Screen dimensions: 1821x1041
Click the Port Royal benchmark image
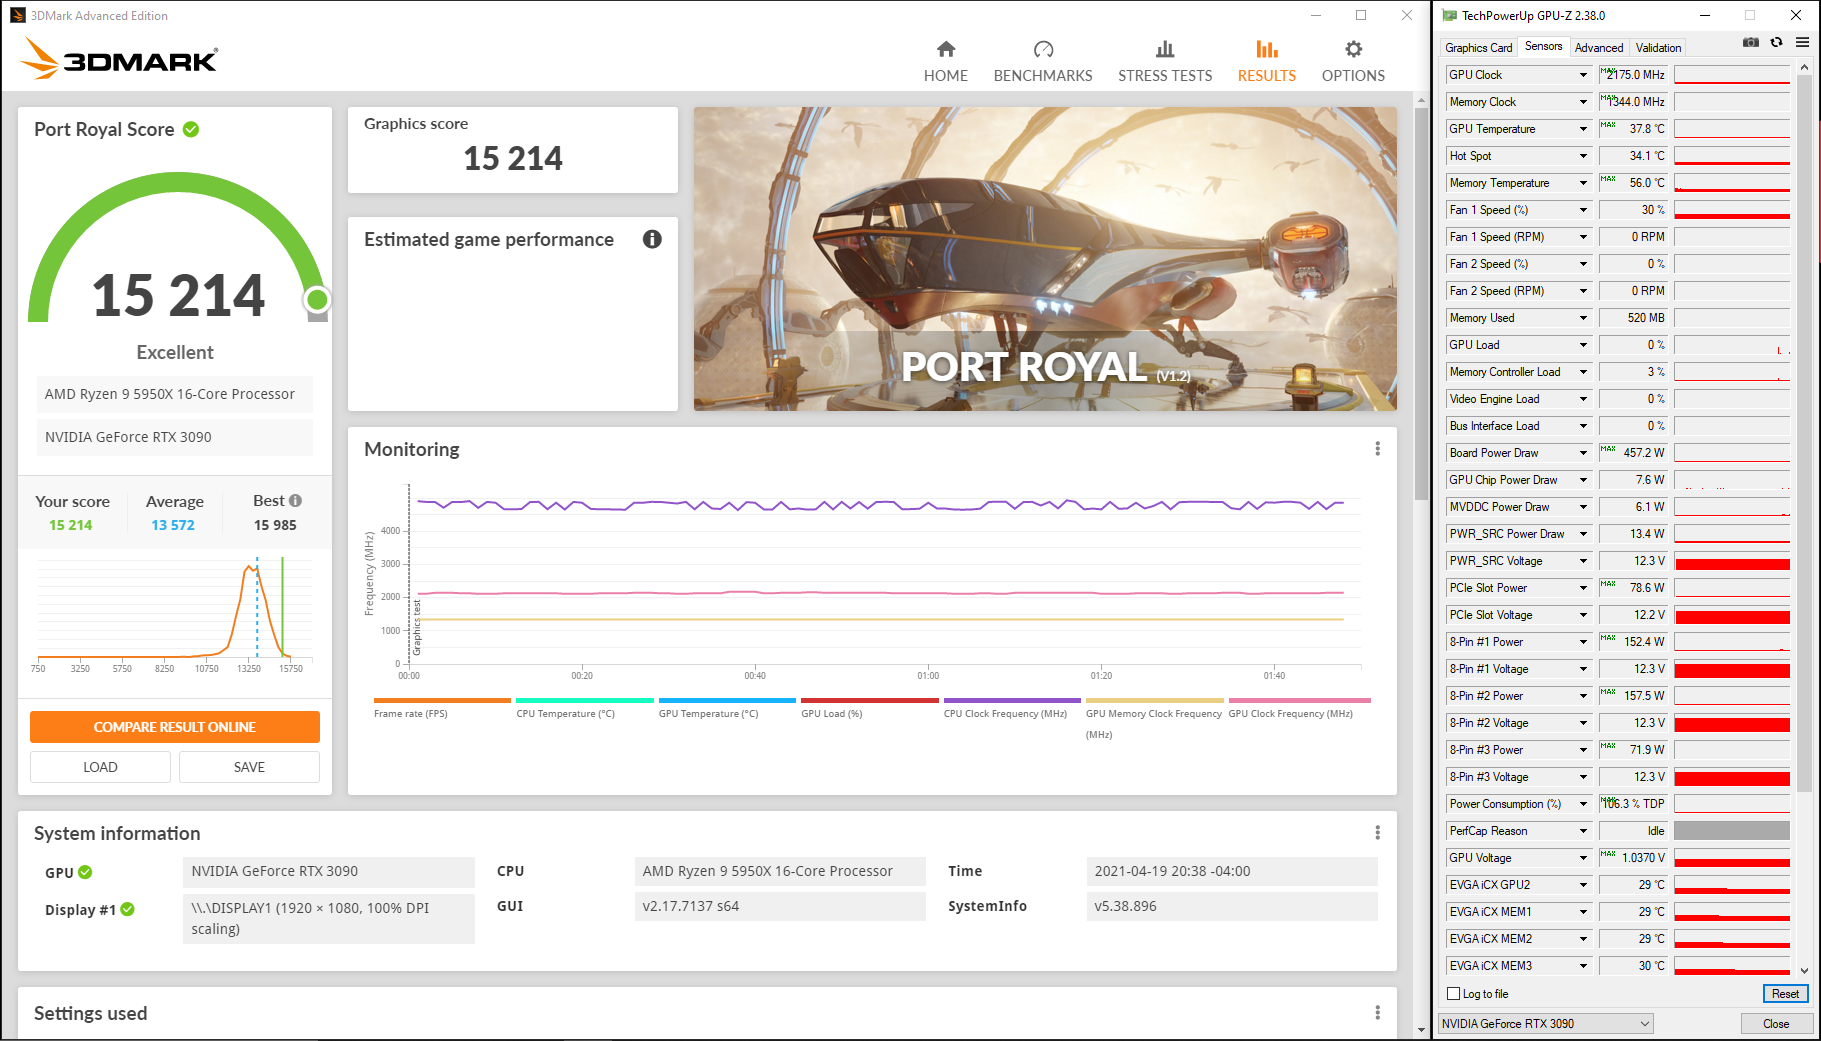tap(1045, 259)
